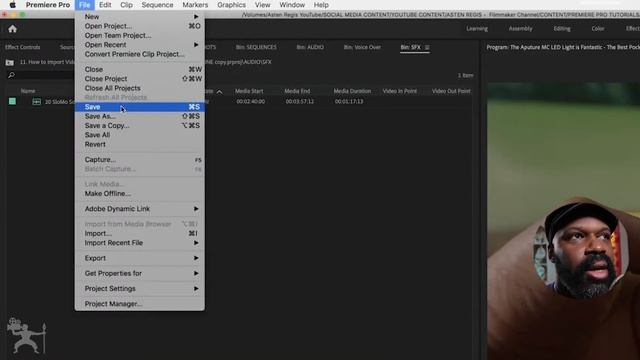The image size is (640, 360).
Task: Click media duration value 00:01:17:13
Action: click(x=349, y=102)
